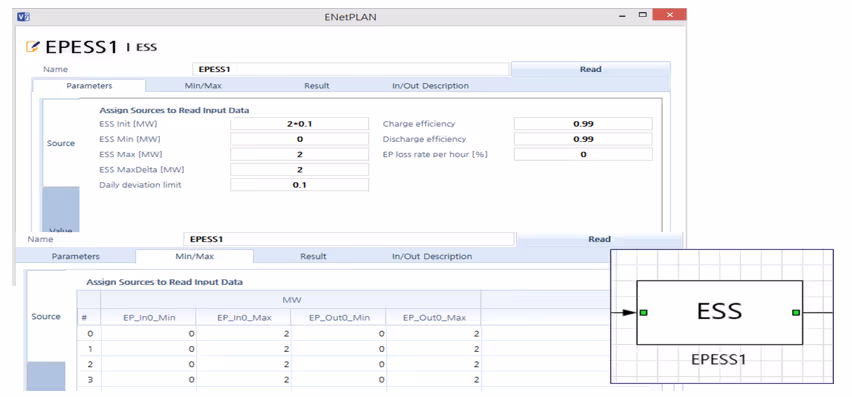Open In/Out Description tab in upper panel
This screenshot has width=852, height=397.
[430, 86]
